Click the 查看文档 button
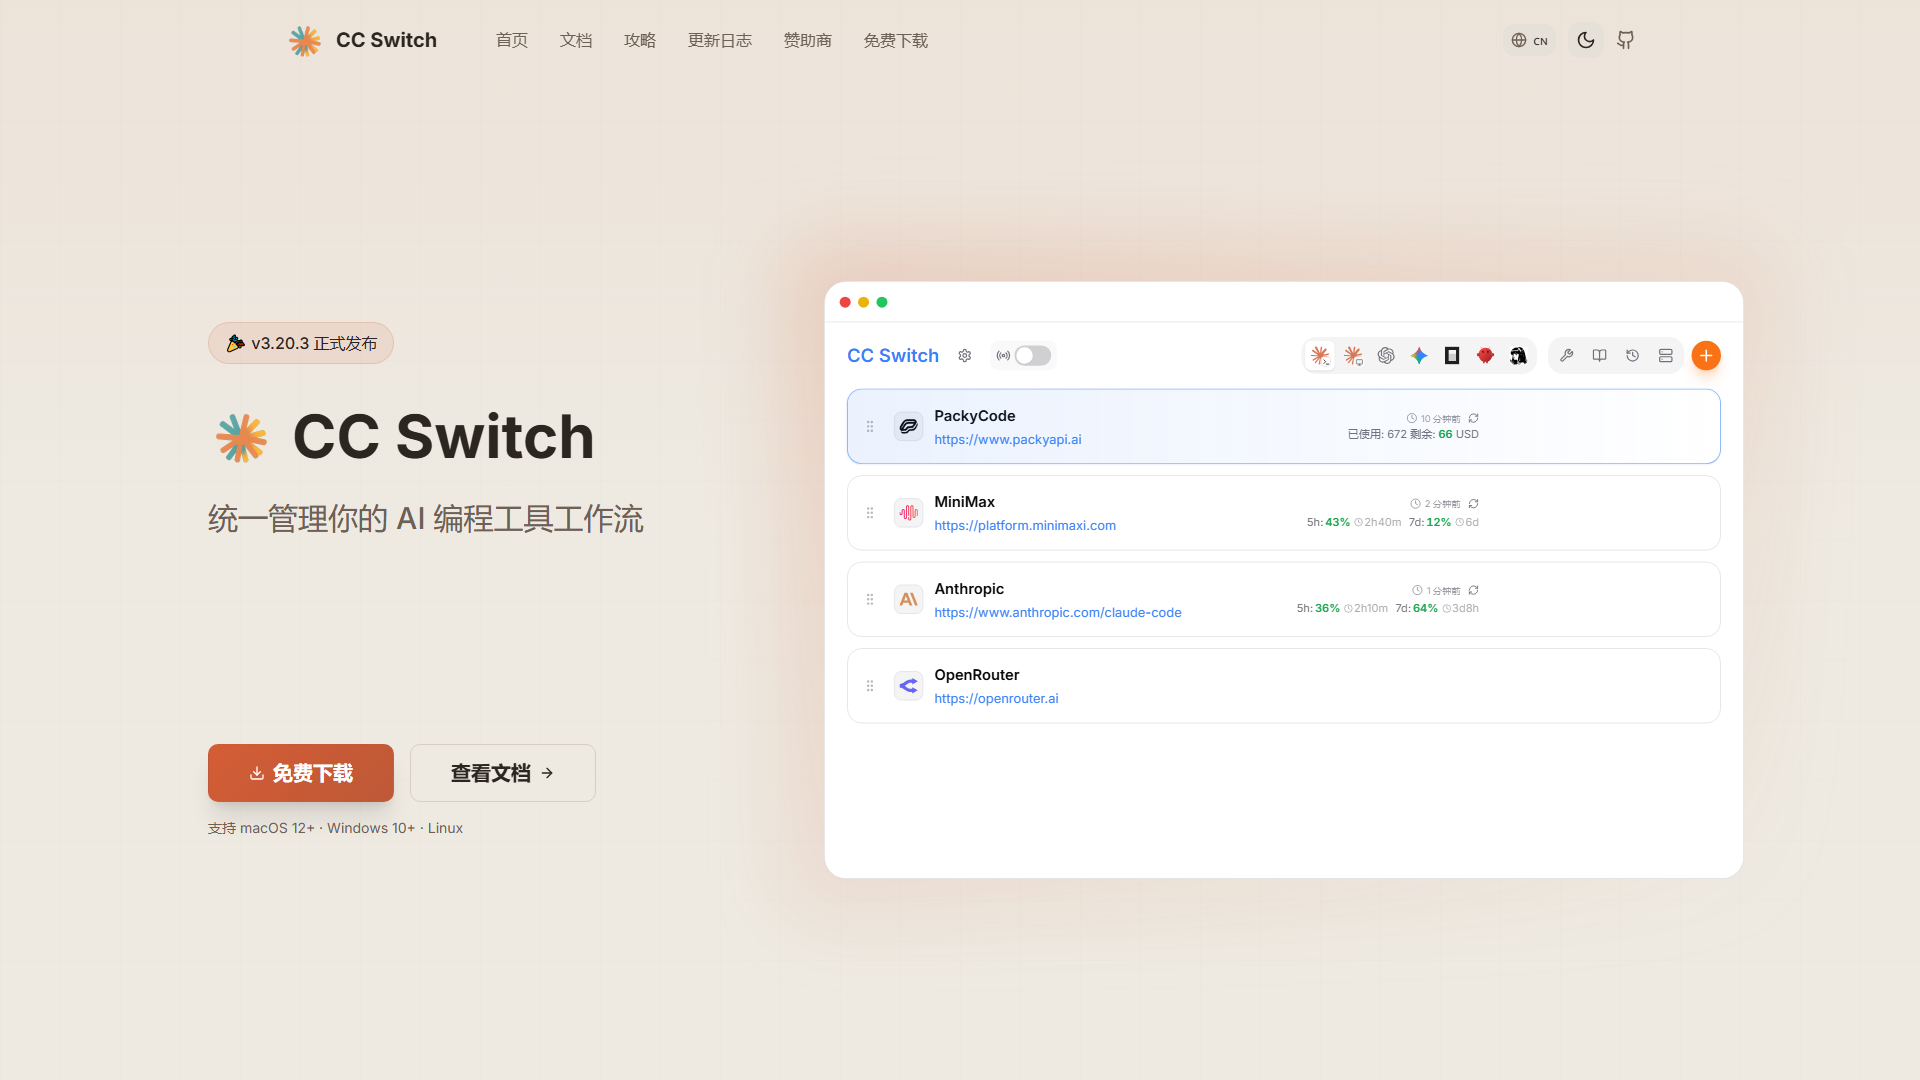Viewport: 1920px width, 1080px height. 503,773
